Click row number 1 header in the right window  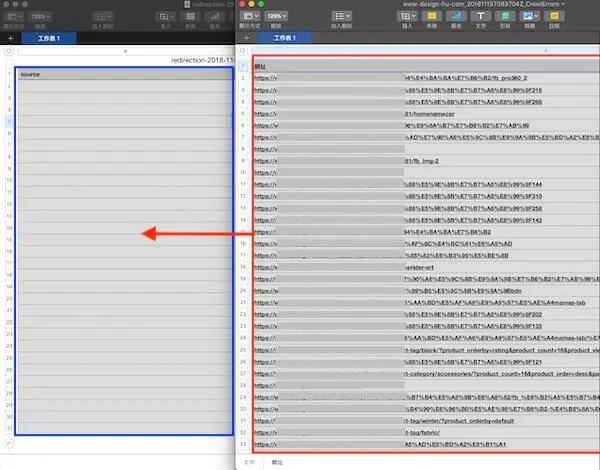pyautogui.click(x=243, y=66)
